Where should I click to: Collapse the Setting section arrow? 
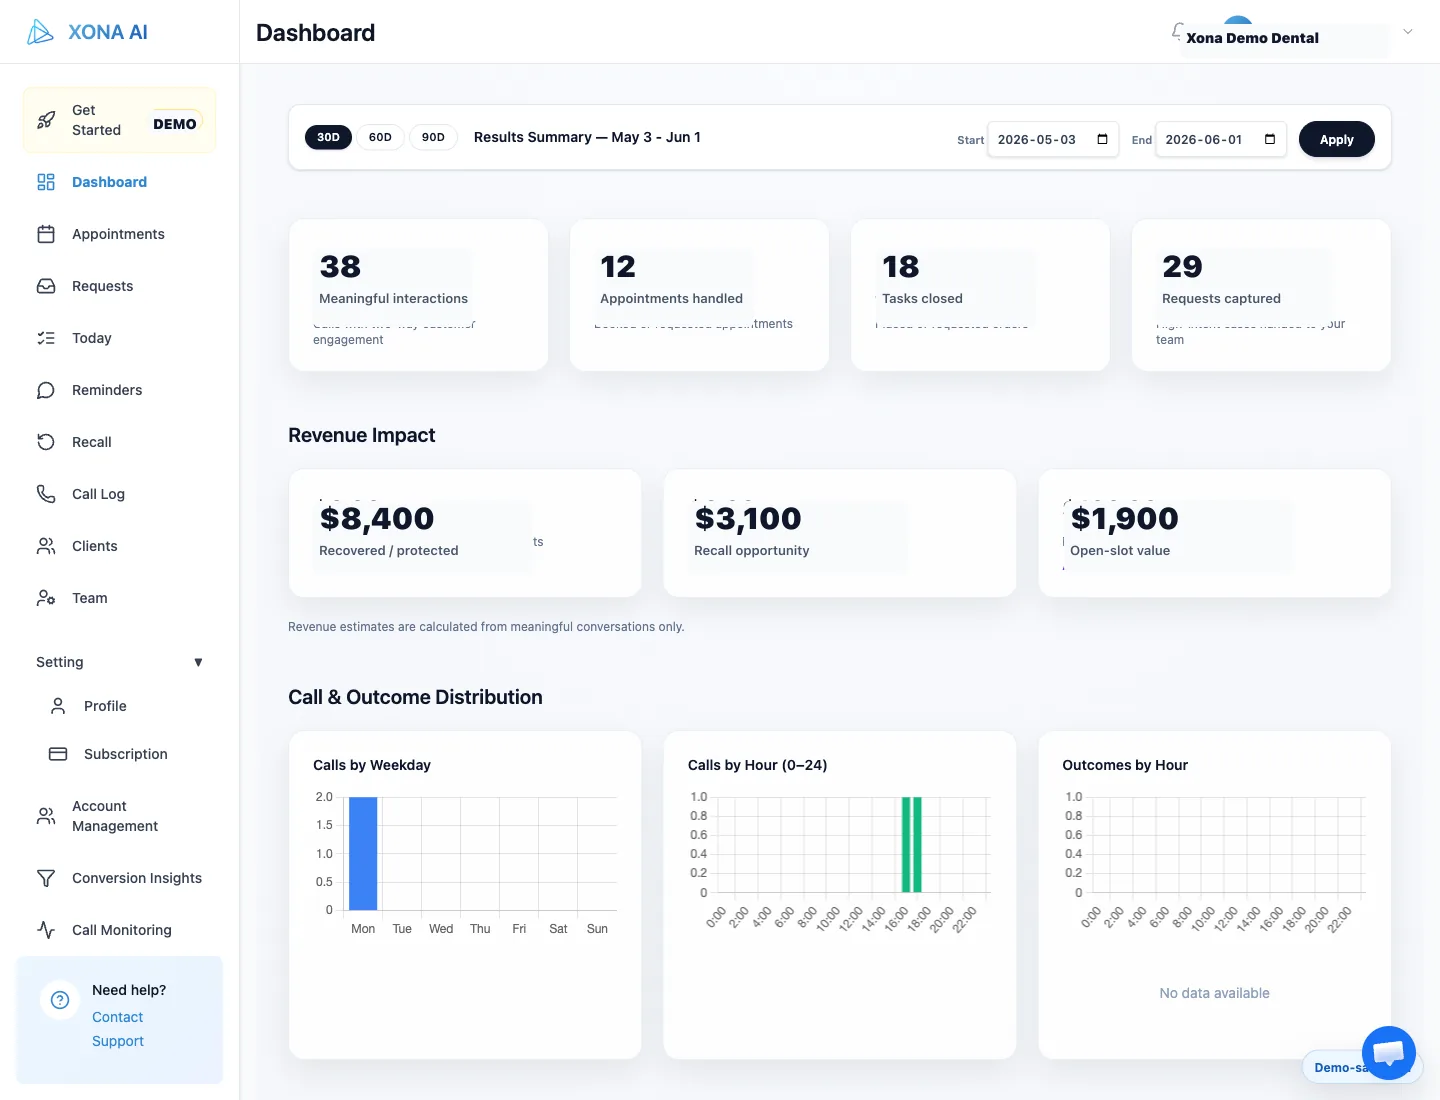point(198,662)
